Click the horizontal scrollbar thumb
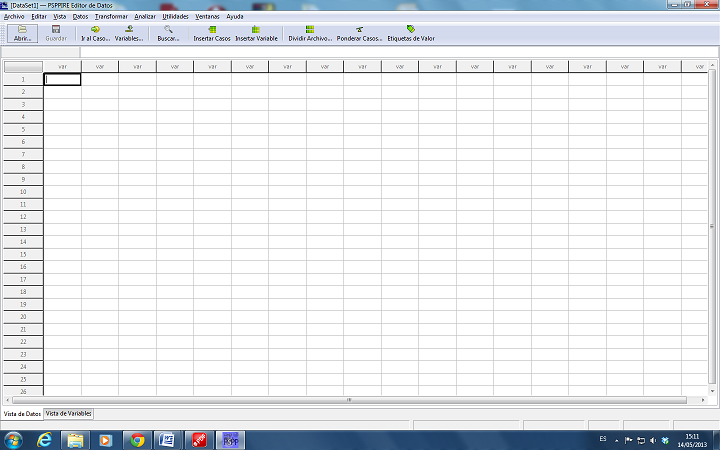This screenshot has width=720, height=450. (349, 400)
